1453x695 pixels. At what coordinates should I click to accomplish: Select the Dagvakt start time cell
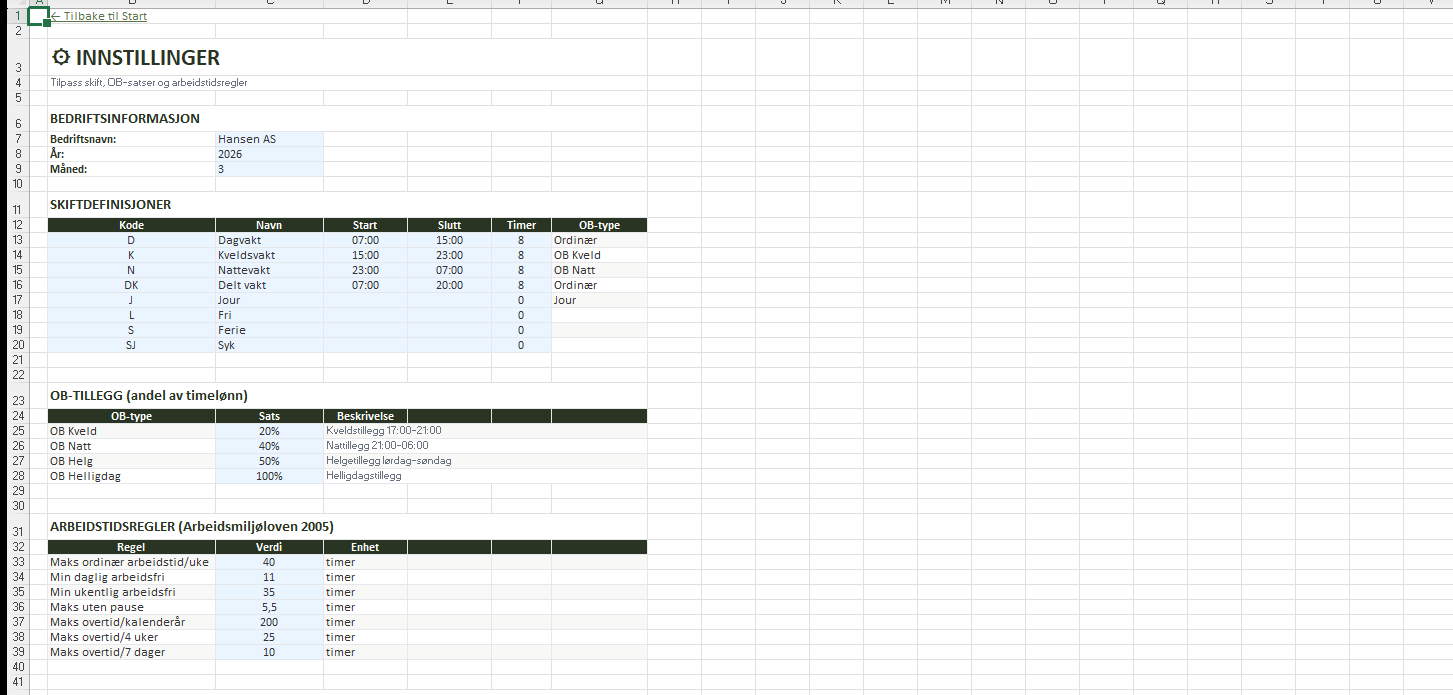[x=365, y=240]
